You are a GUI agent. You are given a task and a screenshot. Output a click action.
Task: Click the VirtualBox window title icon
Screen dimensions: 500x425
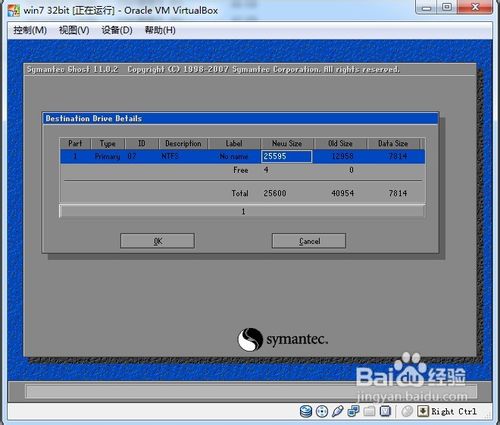pyautogui.click(x=14, y=10)
